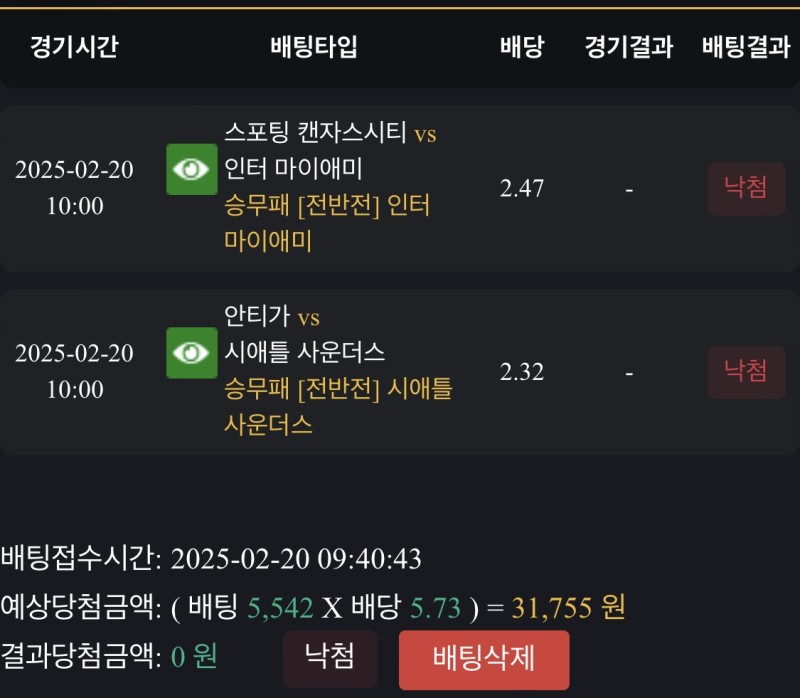Click the 승무패 [전반전] 시애틀 사운더스 bet pick
The image size is (800, 698).
coord(338,406)
